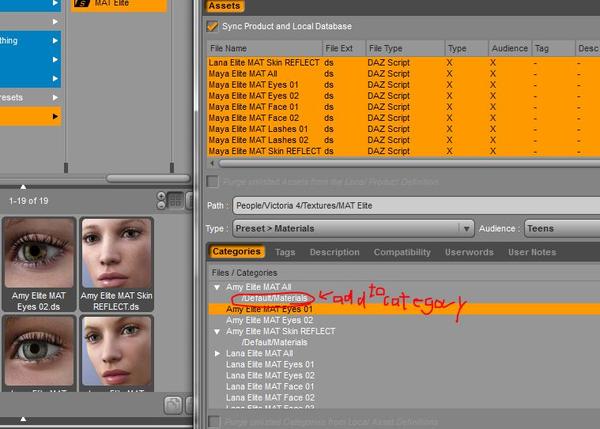Open the Description tab

tap(334, 252)
